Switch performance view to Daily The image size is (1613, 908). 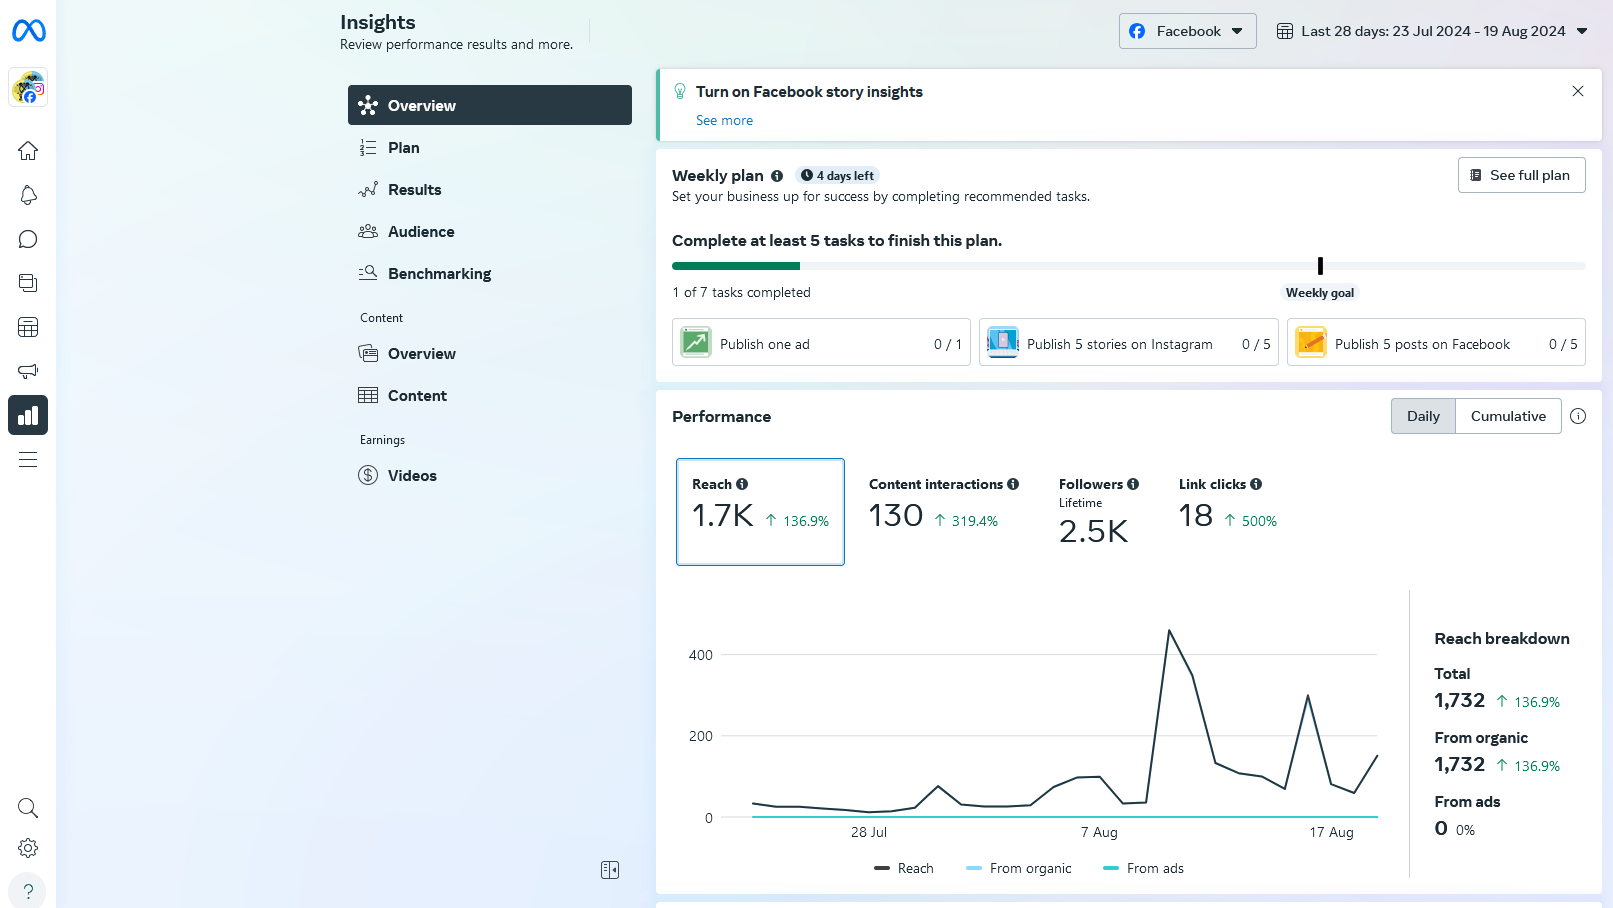pos(1423,416)
